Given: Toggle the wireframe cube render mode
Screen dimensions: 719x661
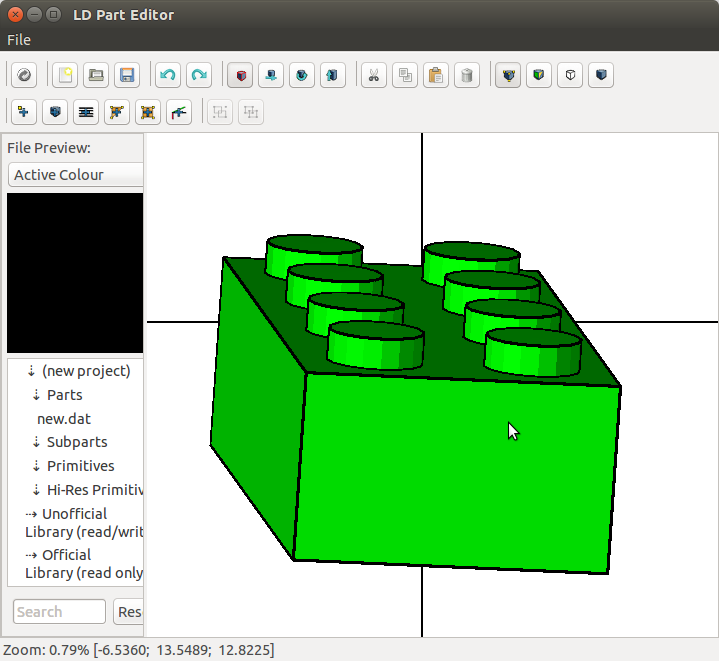Looking at the screenshot, I should click(x=569, y=75).
